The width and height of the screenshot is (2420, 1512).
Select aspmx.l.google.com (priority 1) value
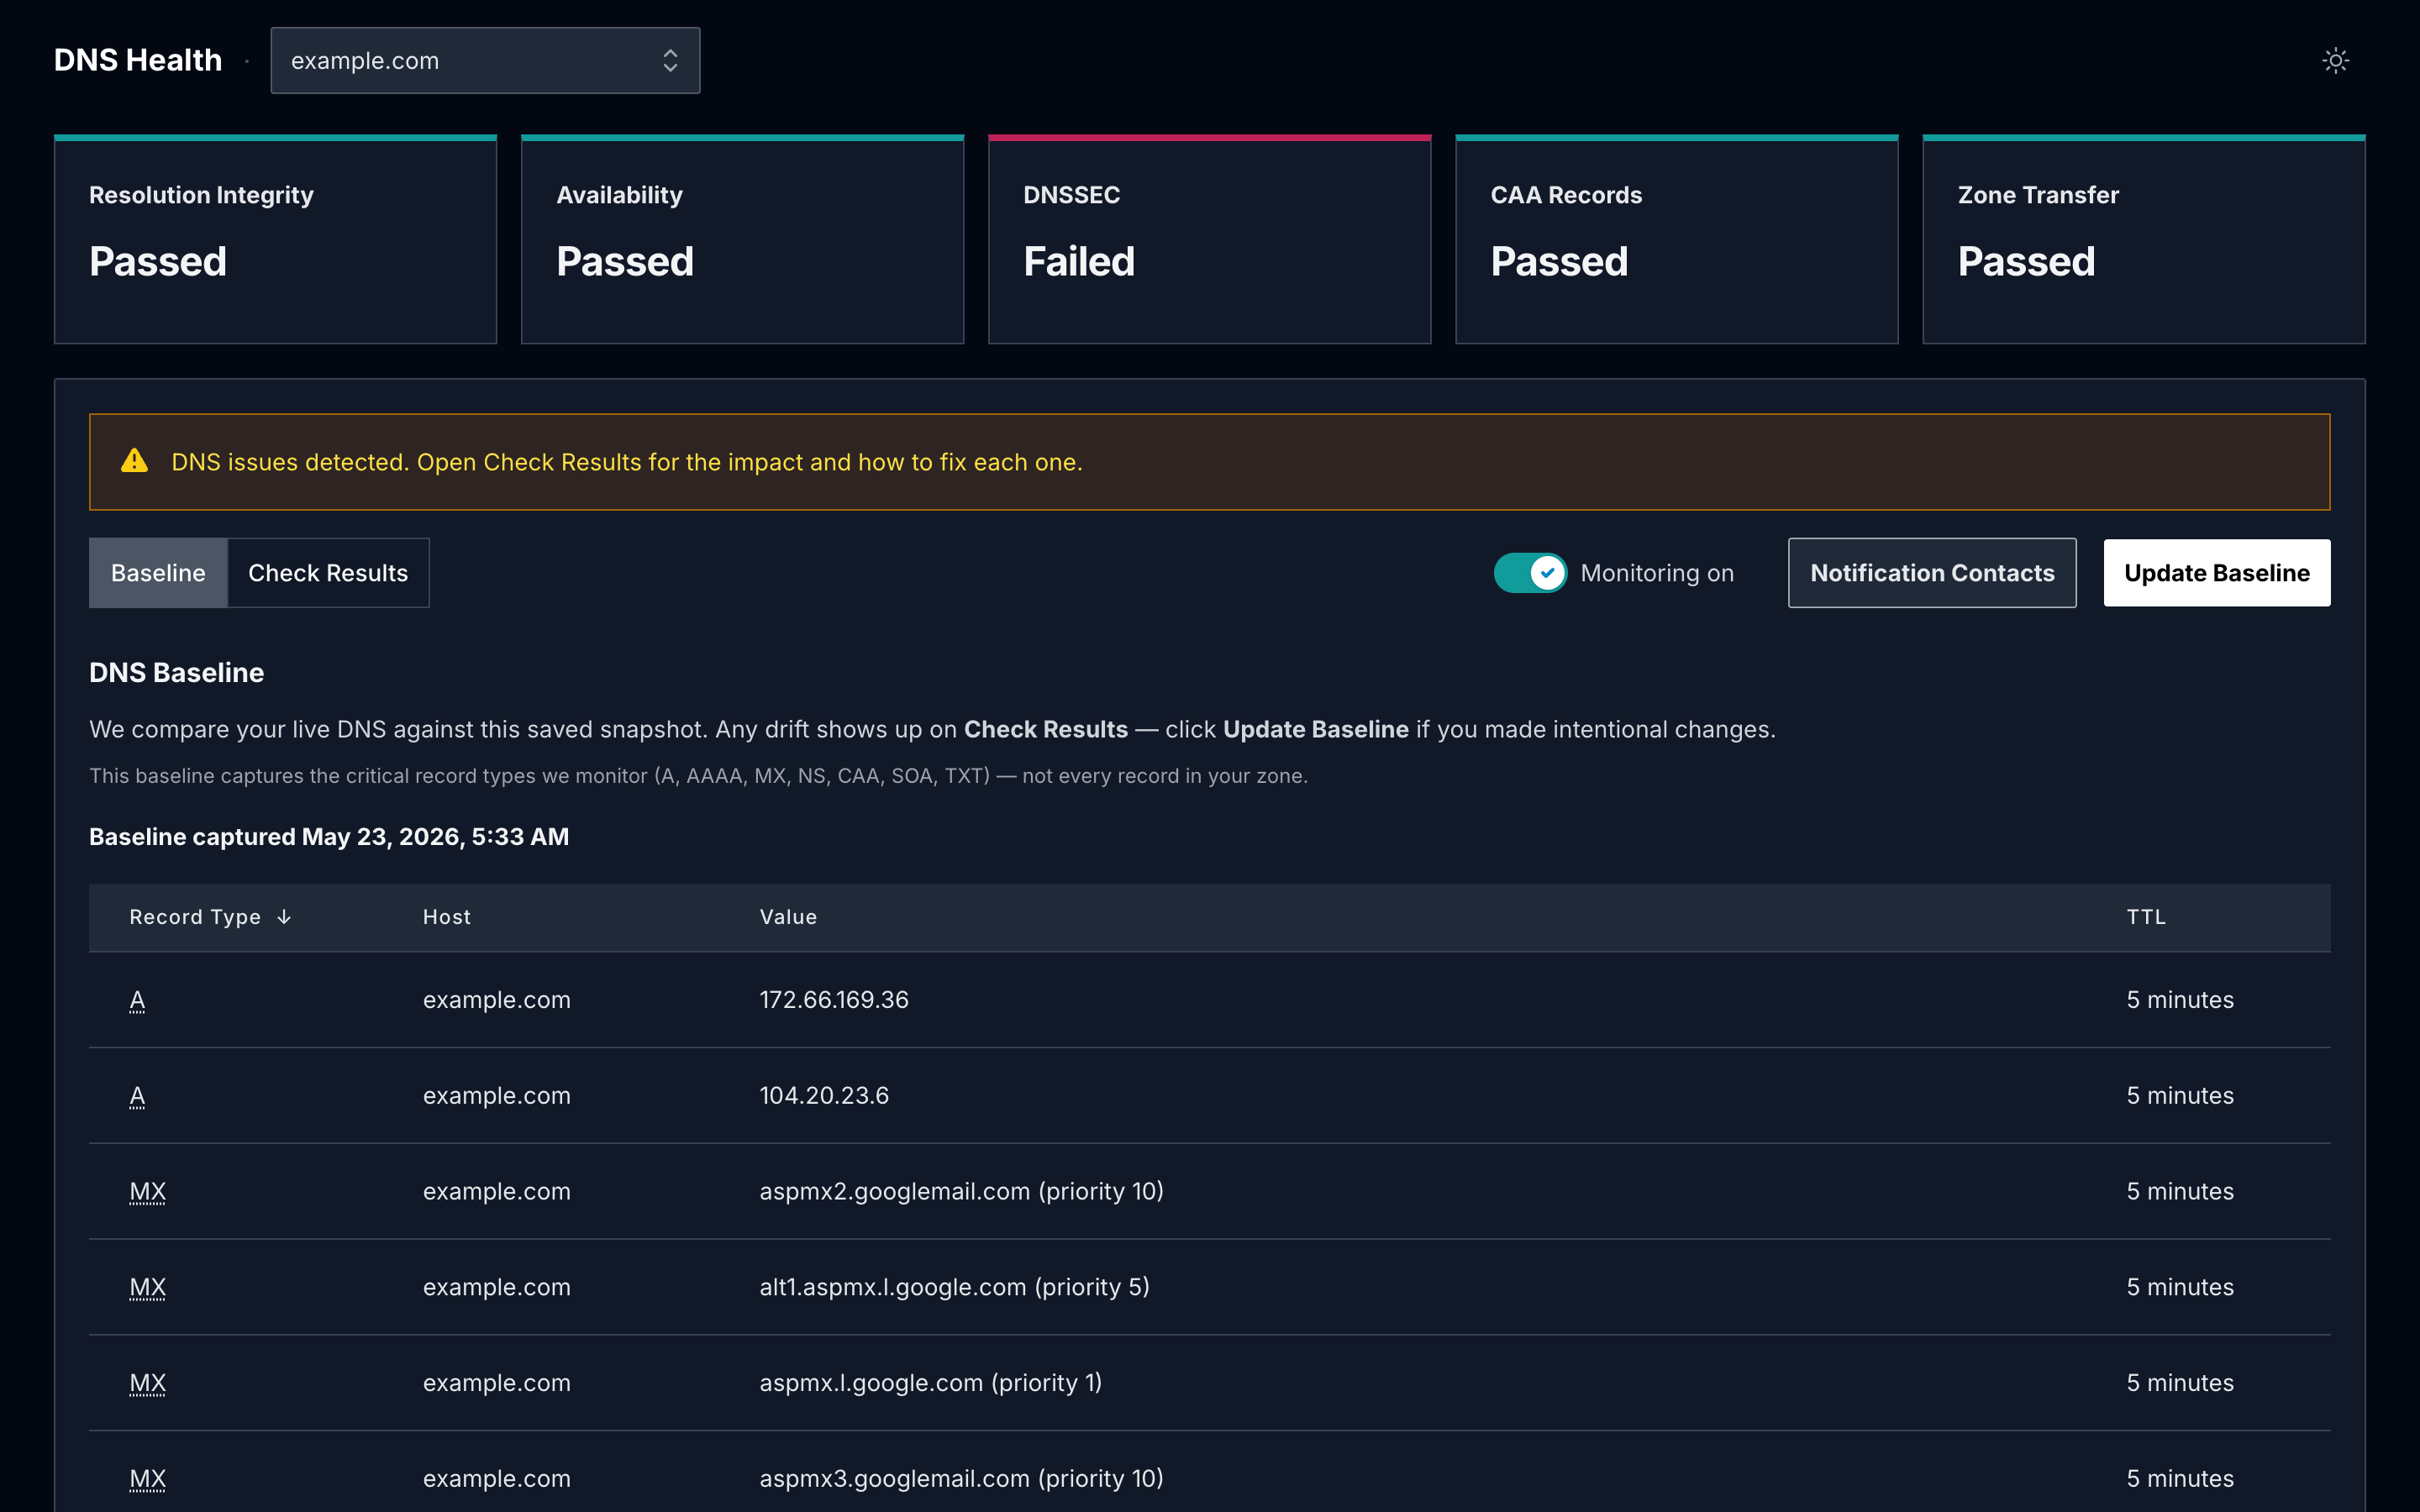click(x=930, y=1383)
